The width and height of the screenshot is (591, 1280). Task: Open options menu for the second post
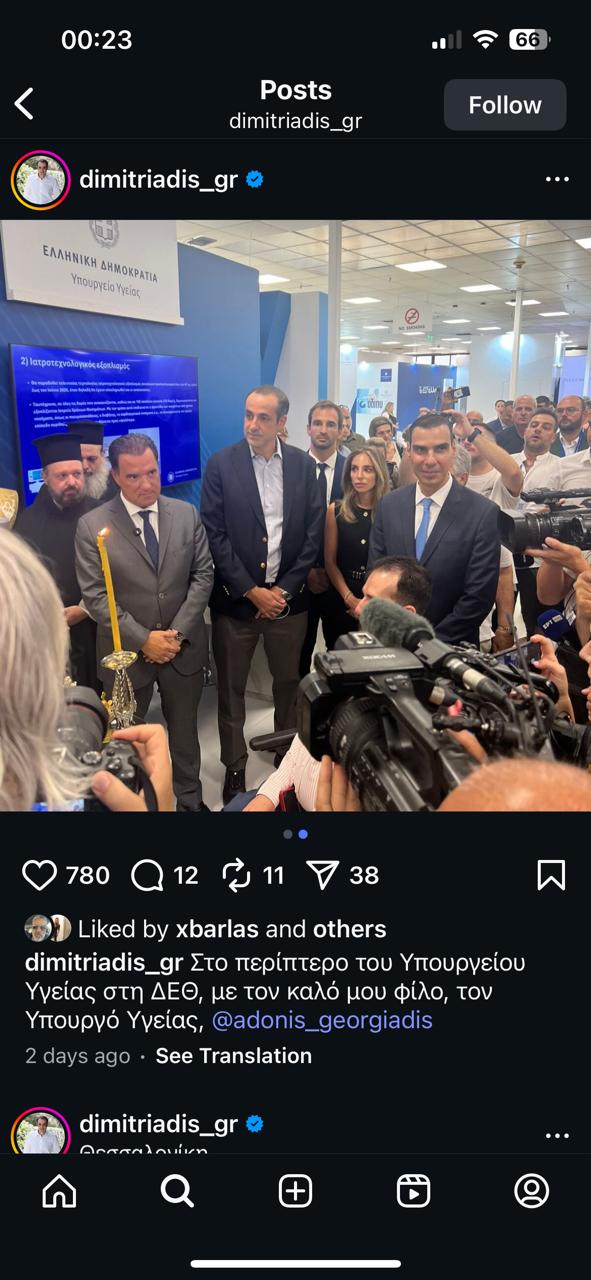(557, 1136)
